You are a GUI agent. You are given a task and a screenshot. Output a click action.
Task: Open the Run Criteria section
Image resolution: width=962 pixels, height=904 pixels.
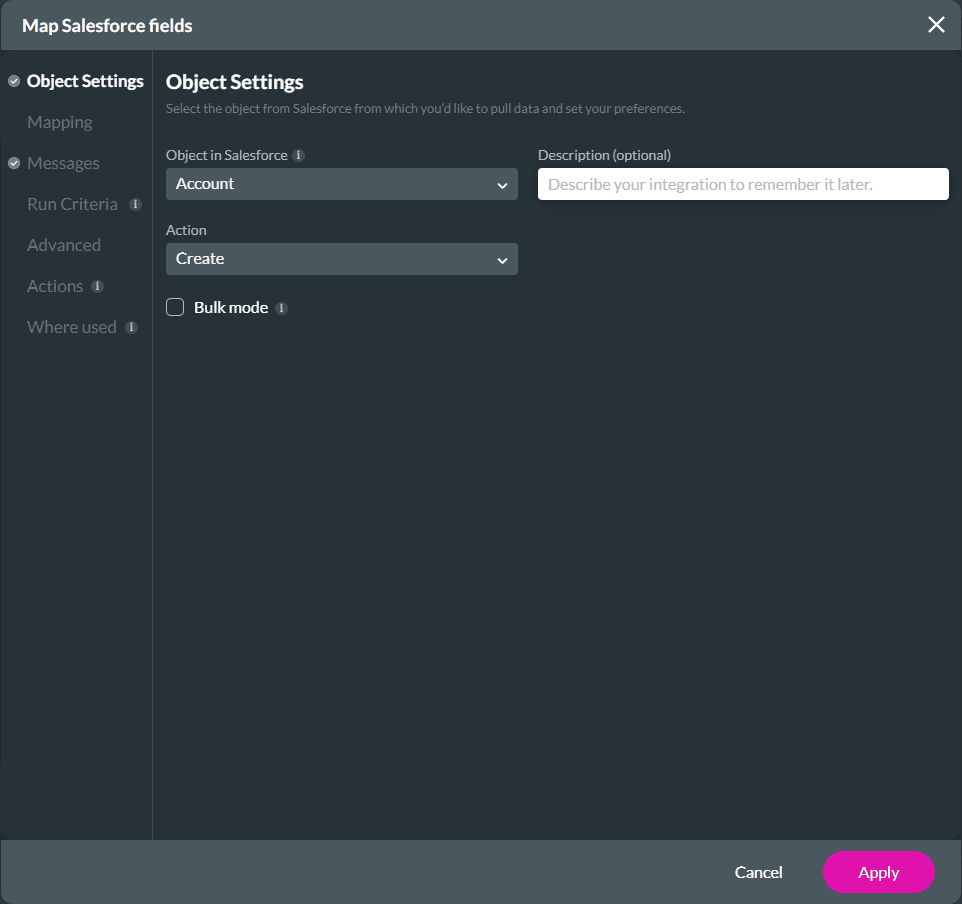74,204
